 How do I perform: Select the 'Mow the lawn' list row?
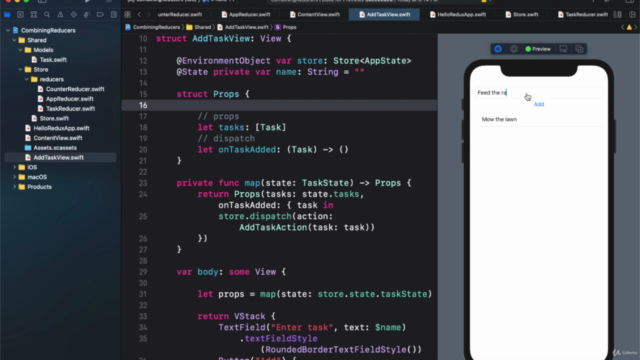541,120
